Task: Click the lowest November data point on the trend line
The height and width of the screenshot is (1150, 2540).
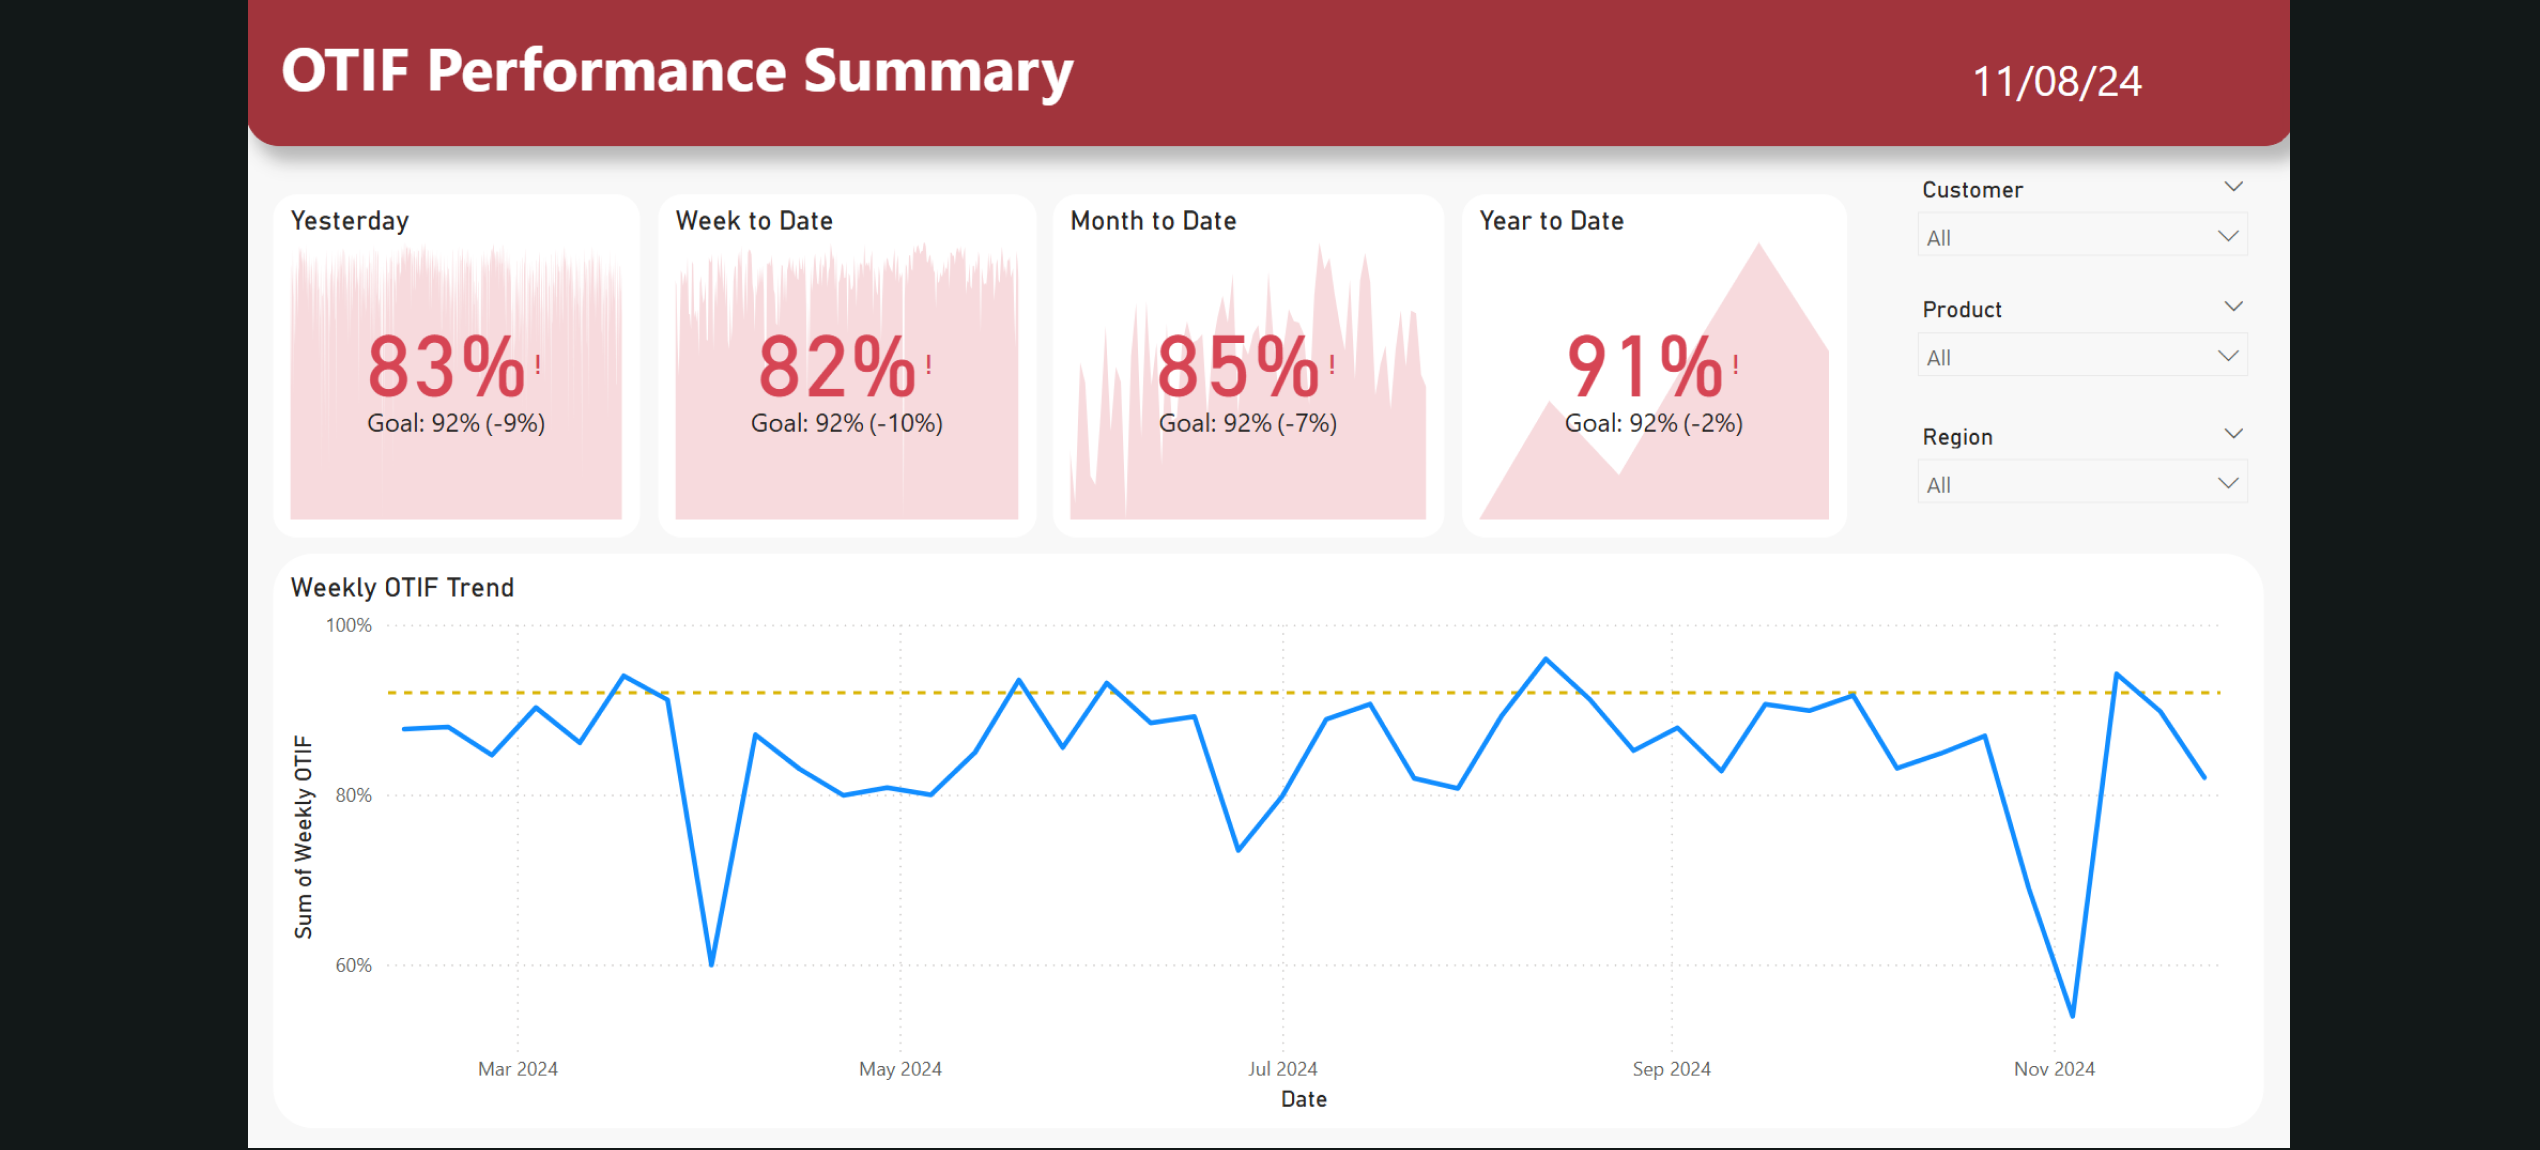Action: click(2072, 1016)
